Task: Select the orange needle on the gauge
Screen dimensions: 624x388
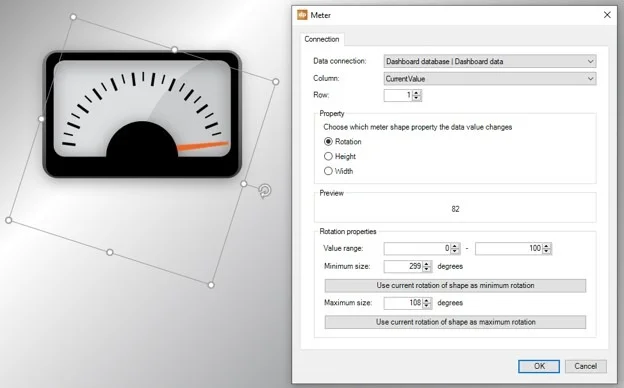Action: click(x=203, y=146)
